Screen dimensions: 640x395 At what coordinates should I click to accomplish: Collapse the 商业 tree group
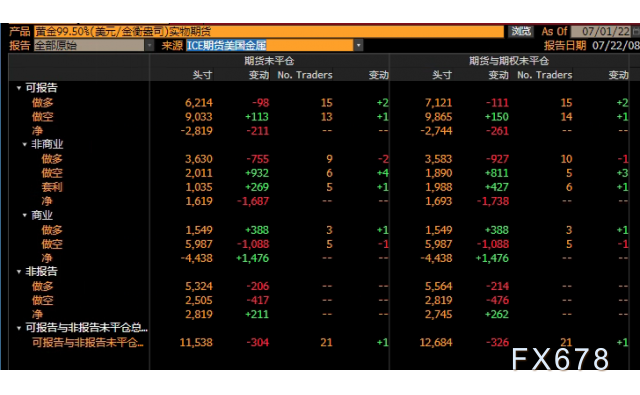[24, 215]
